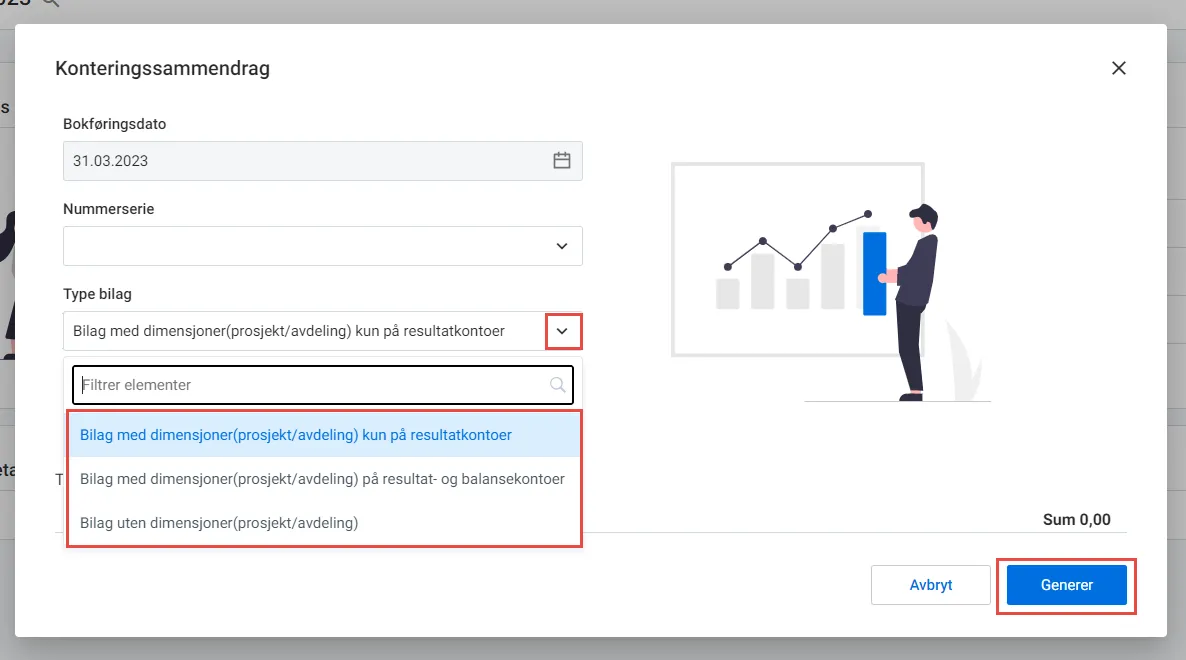The width and height of the screenshot is (1186, 660).
Task: Select 'Bilag med dimensjoner kun på resultatkontoer' option
Action: (x=324, y=435)
